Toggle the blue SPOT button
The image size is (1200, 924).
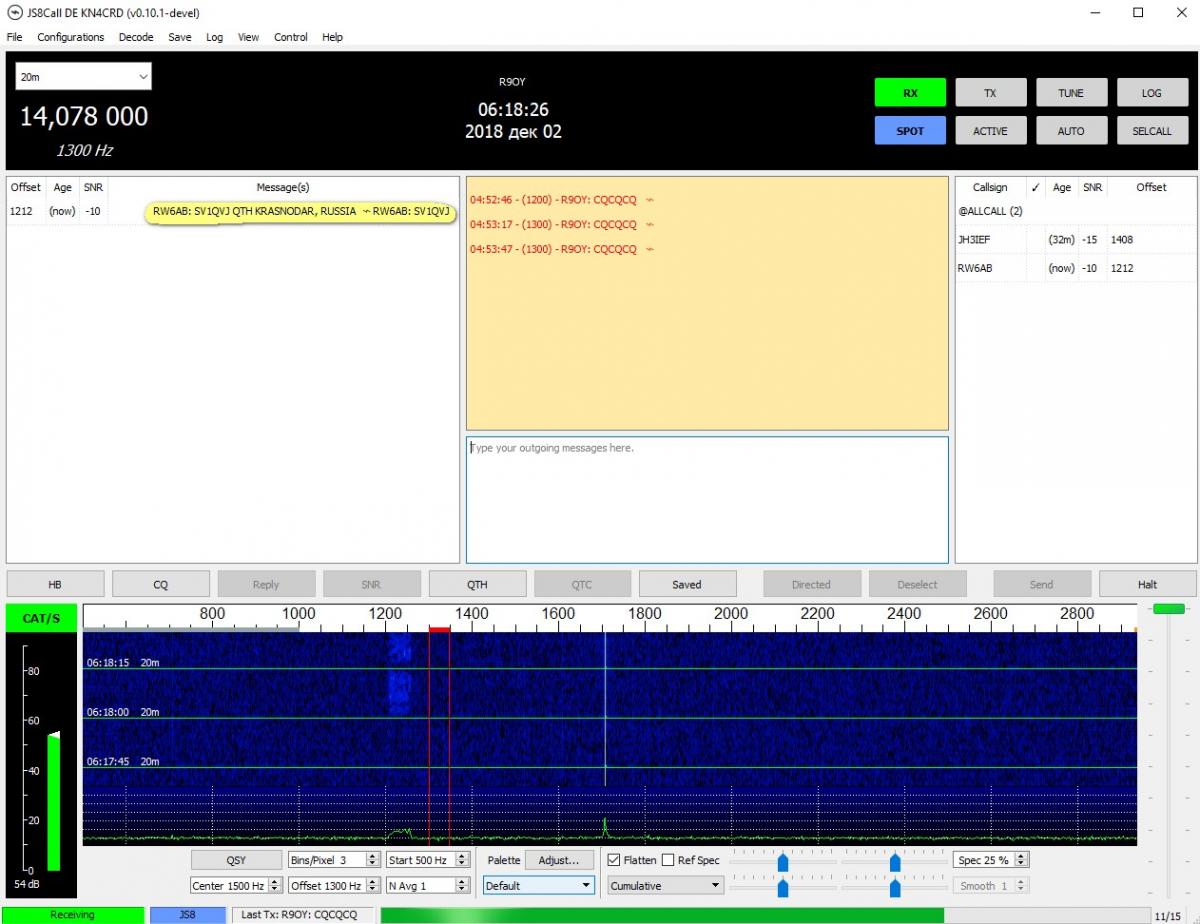pos(909,131)
